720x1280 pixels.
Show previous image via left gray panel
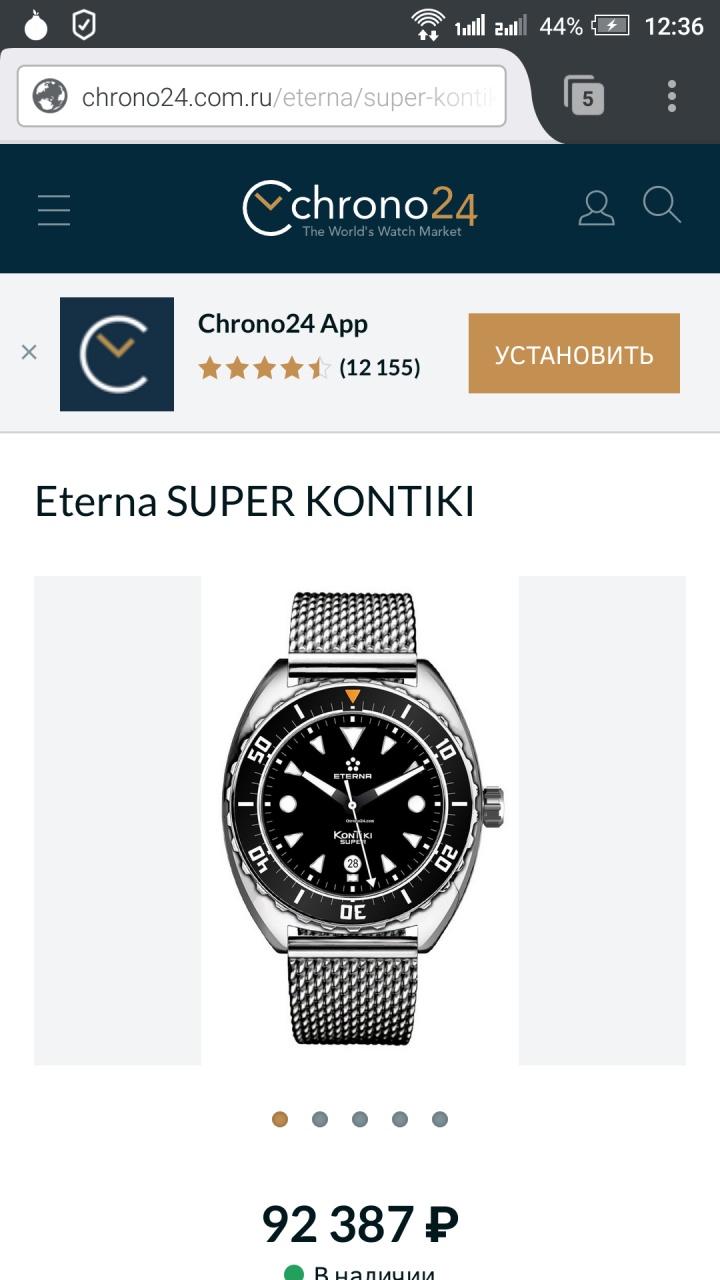(x=118, y=820)
